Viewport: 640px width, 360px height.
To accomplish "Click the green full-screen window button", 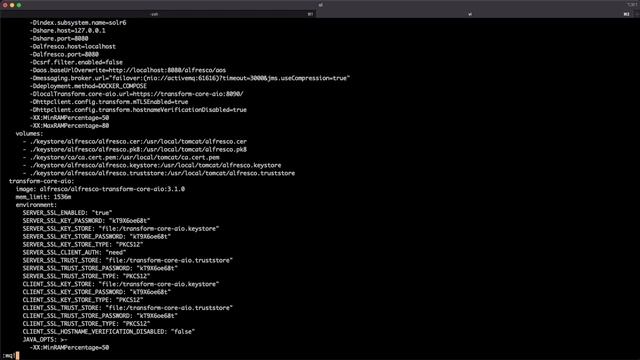I will [x=19, y=5].
